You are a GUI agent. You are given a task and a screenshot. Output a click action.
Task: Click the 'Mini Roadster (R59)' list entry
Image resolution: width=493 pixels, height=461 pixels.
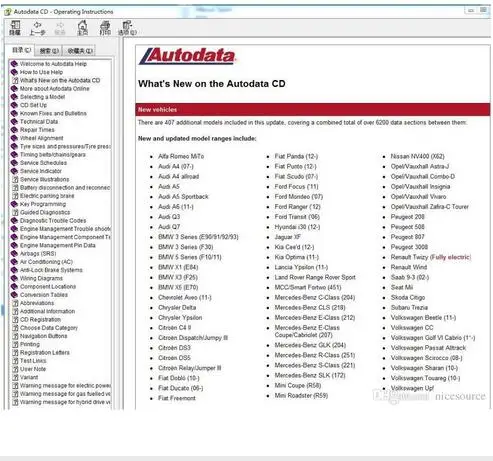pyautogui.click(x=301, y=396)
